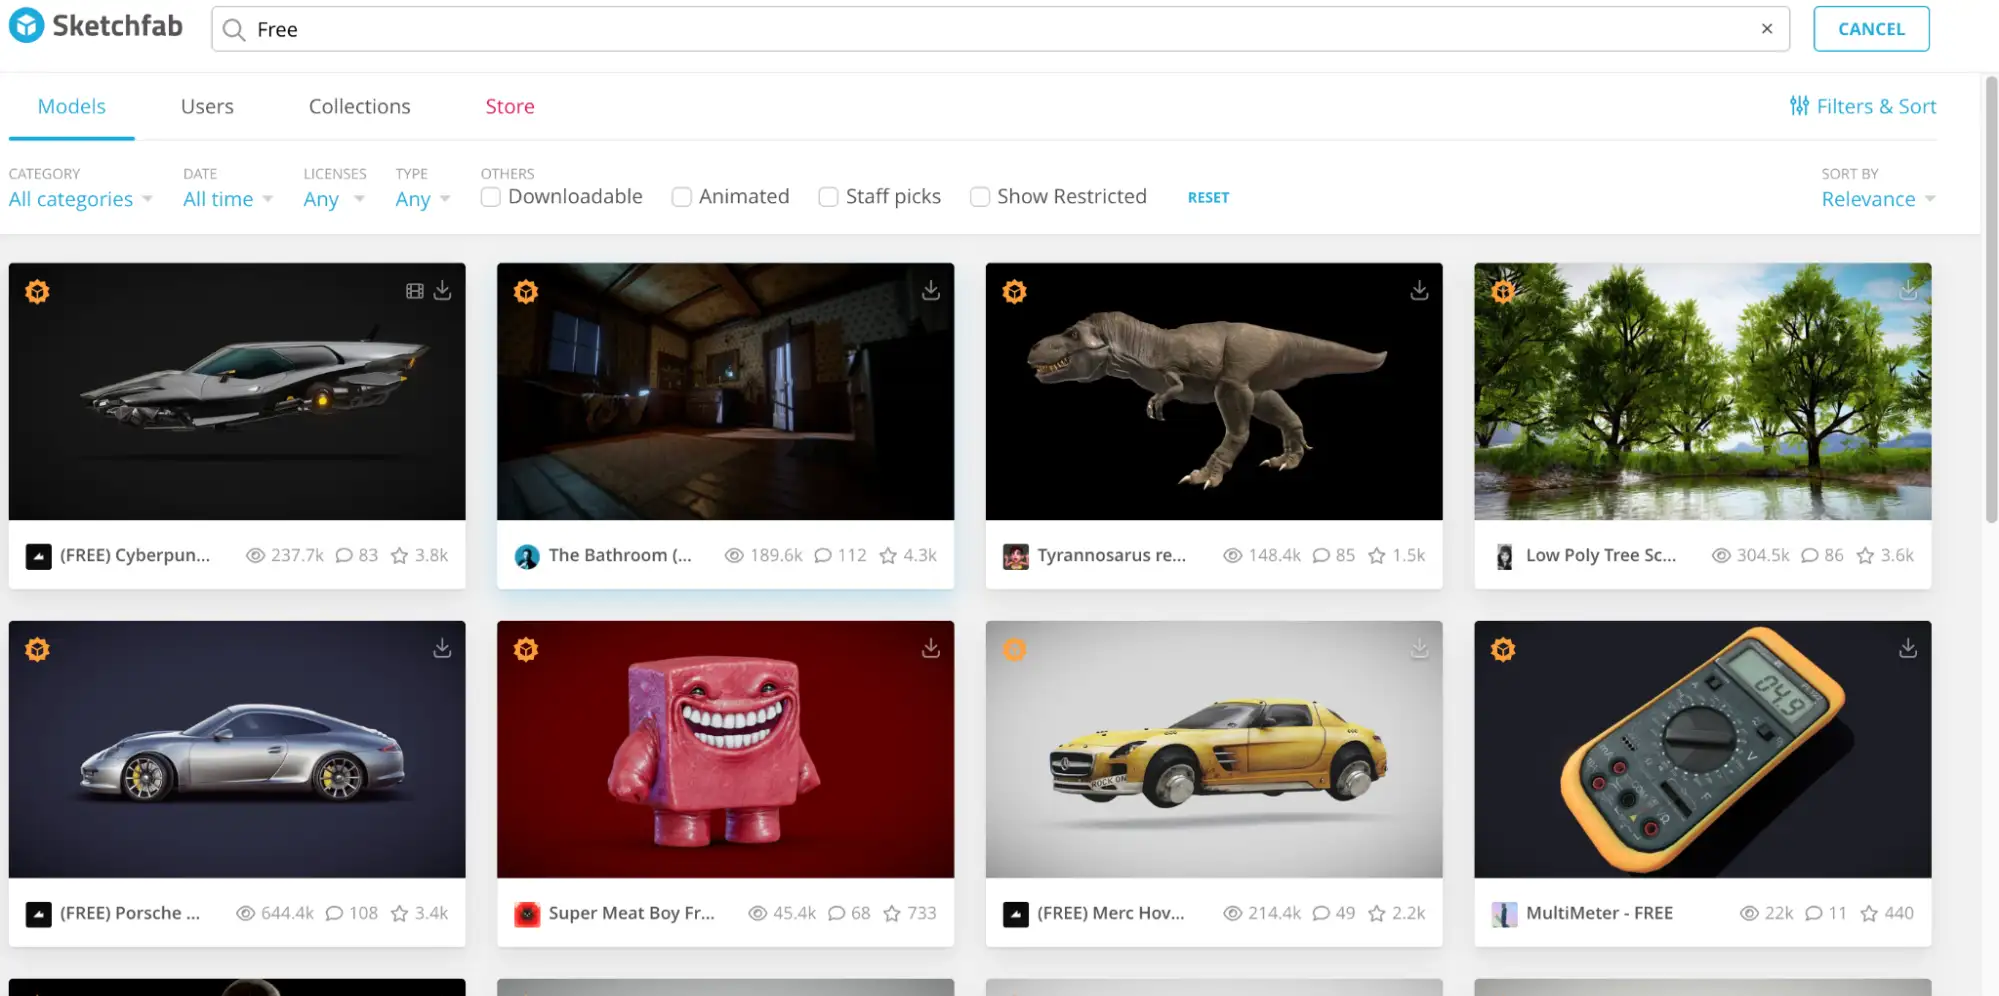
Task: Click download icon on MultiMeter thumbnail
Action: (1908, 648)
